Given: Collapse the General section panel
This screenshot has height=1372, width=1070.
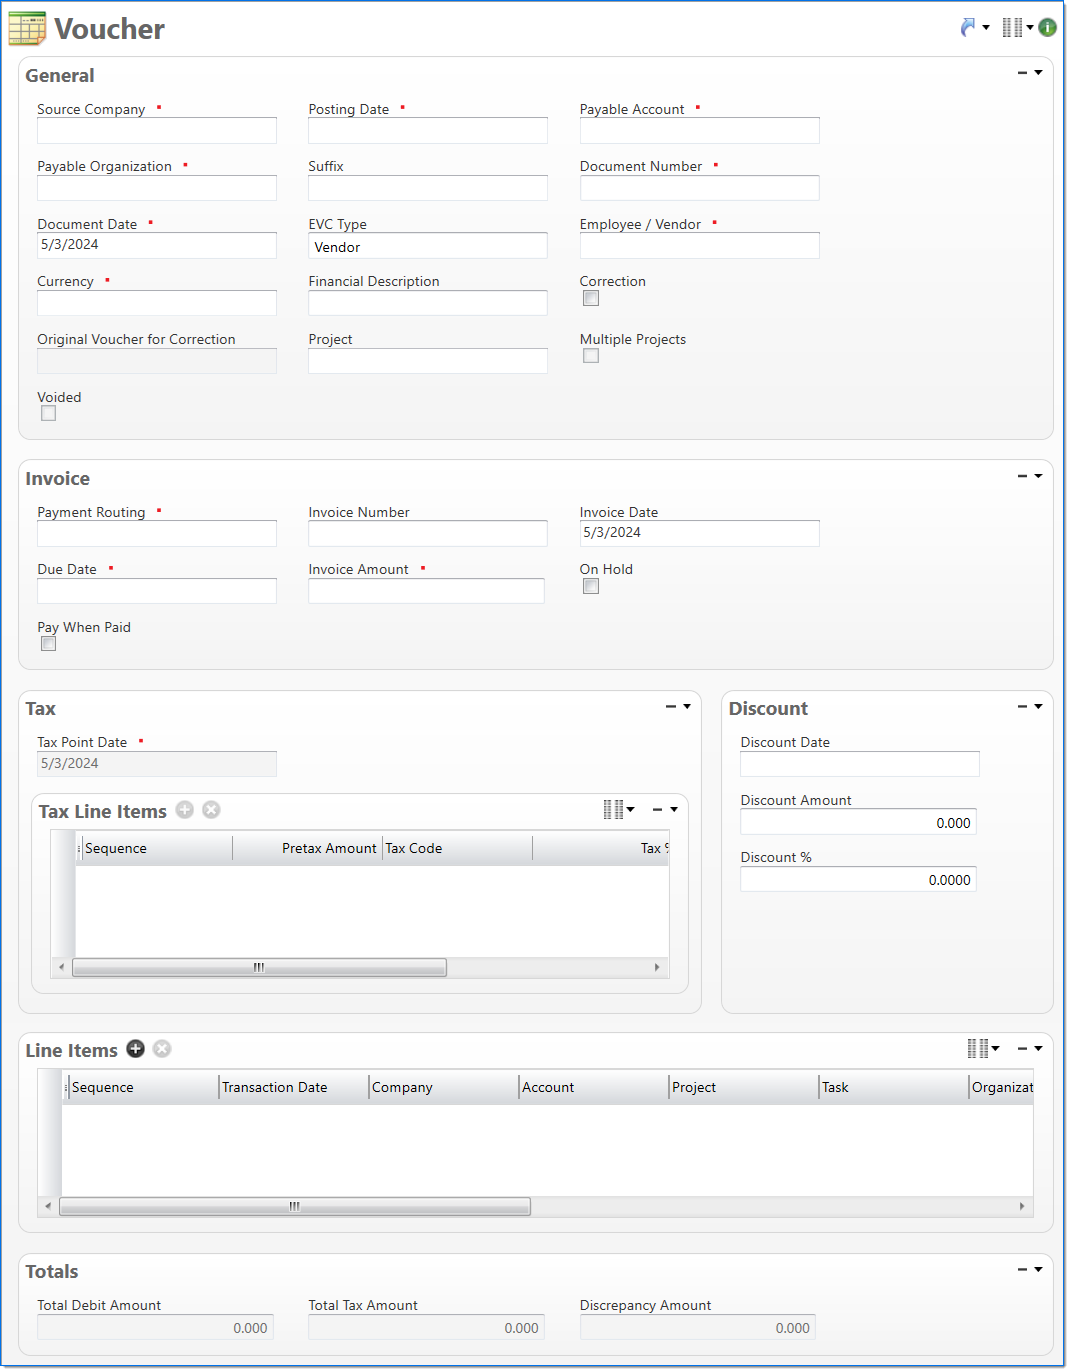Looking at the screenshot, I should [x=1022, y=73].
